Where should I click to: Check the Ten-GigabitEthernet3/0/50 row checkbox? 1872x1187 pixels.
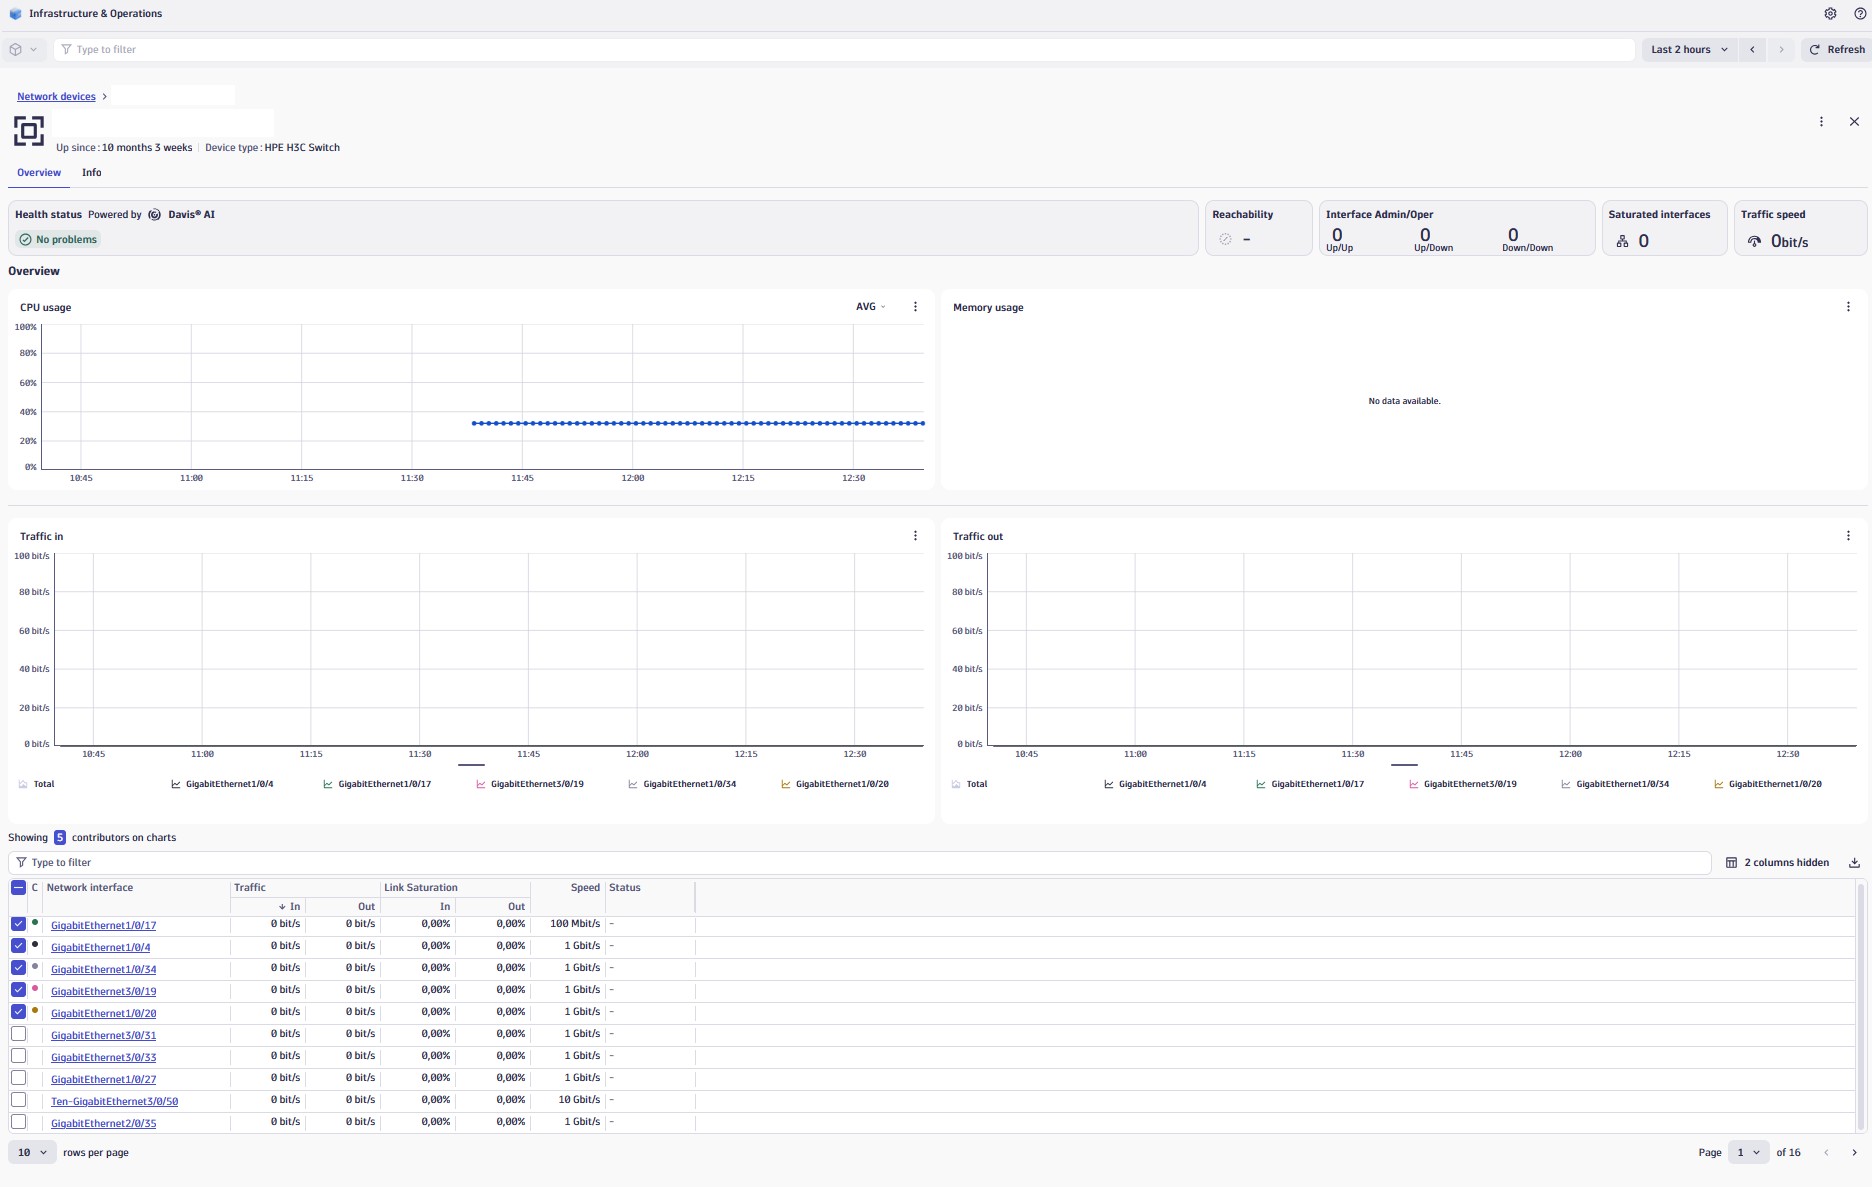[19, 1100]
